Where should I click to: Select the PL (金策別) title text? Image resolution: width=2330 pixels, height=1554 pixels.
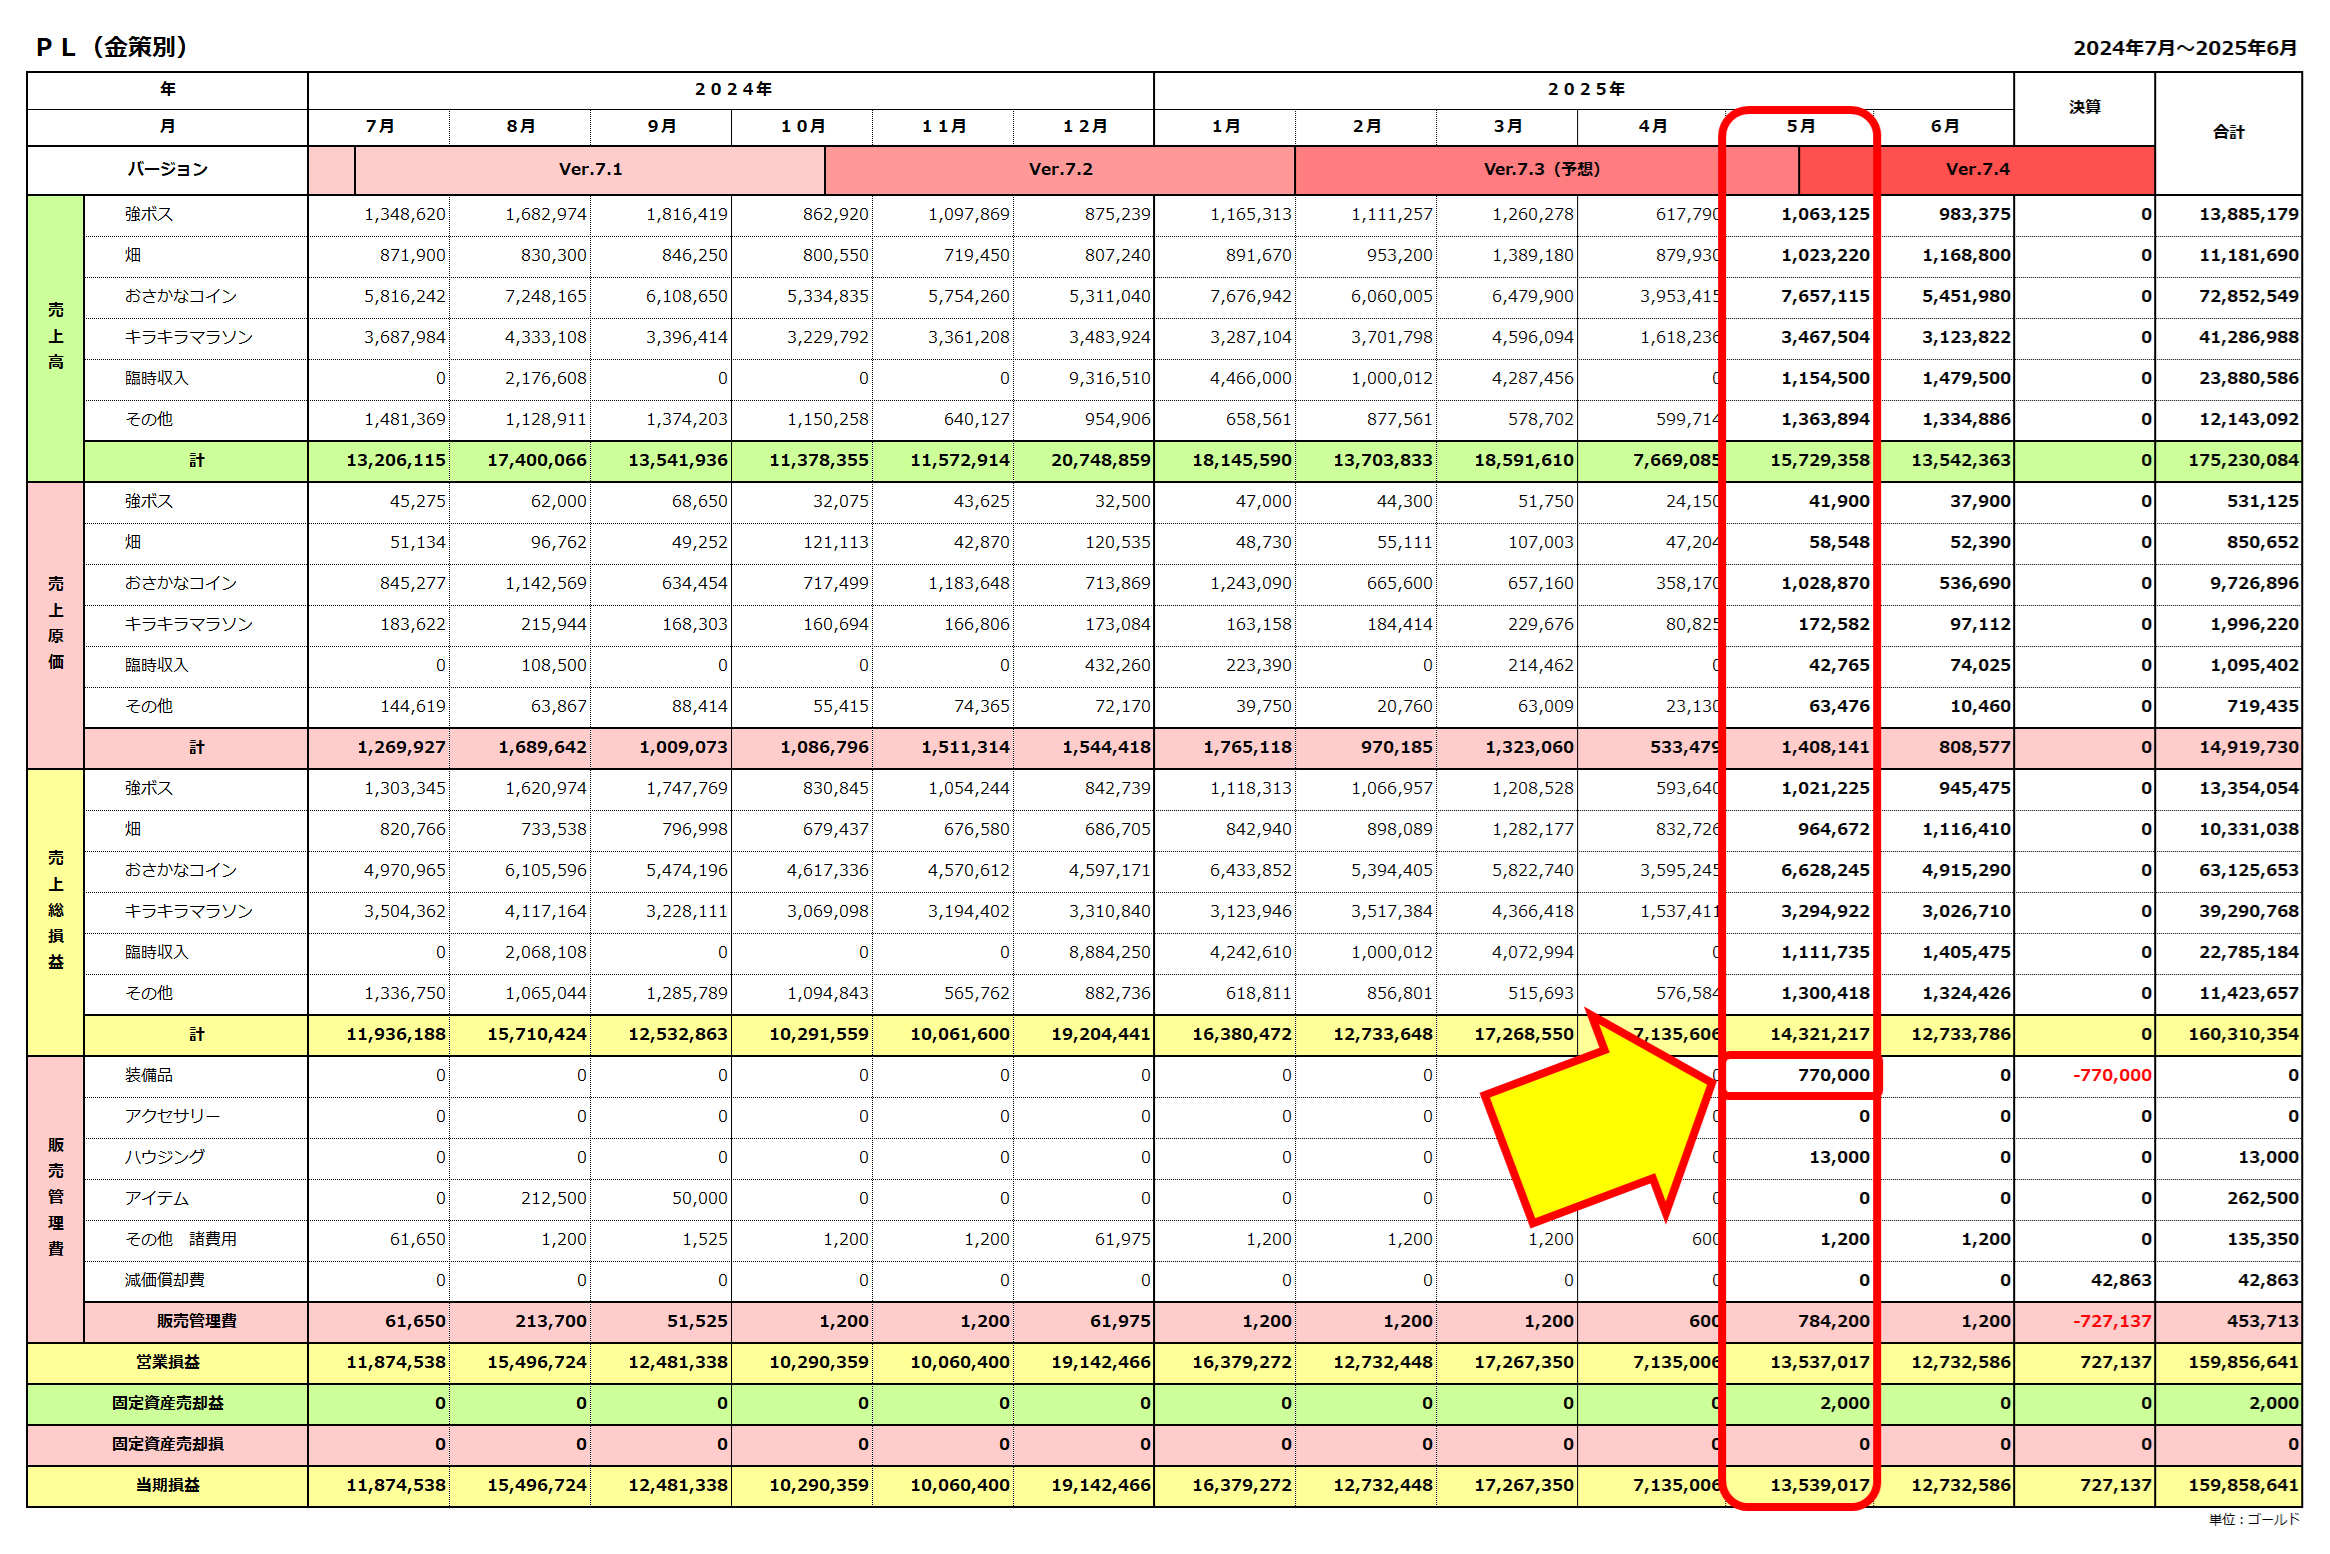pyautogui.click(x=112, y=47)
